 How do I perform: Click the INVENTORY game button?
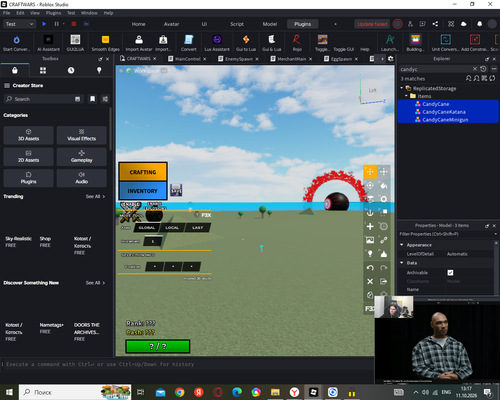143,191
